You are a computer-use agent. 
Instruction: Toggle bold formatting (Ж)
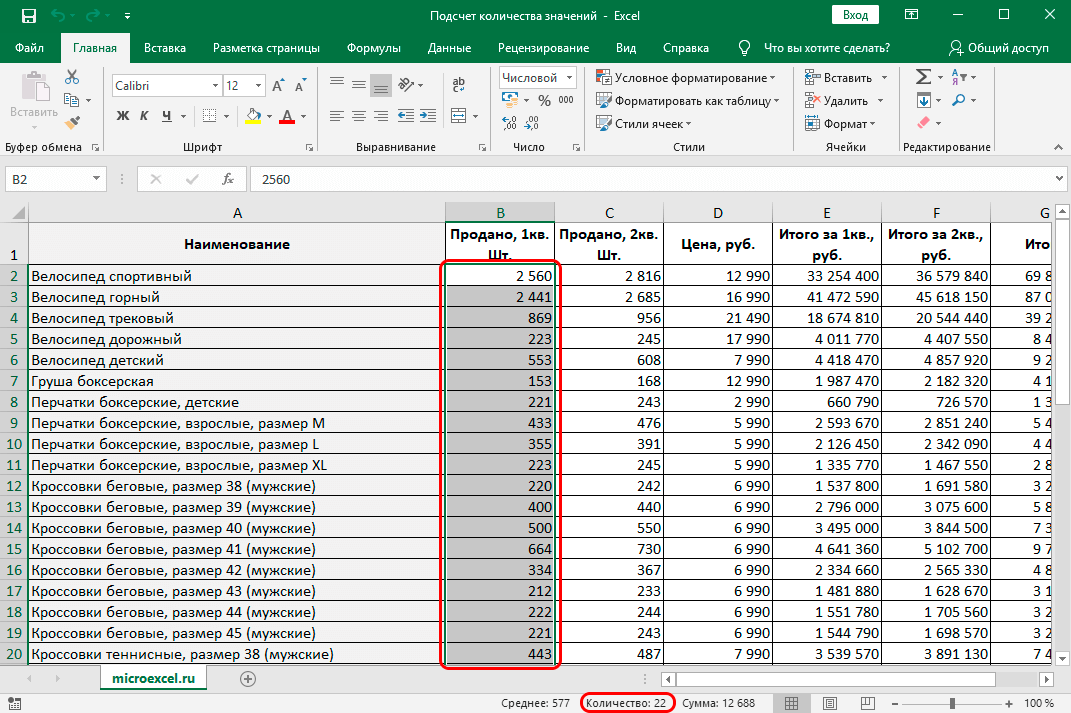coord(123,116)
